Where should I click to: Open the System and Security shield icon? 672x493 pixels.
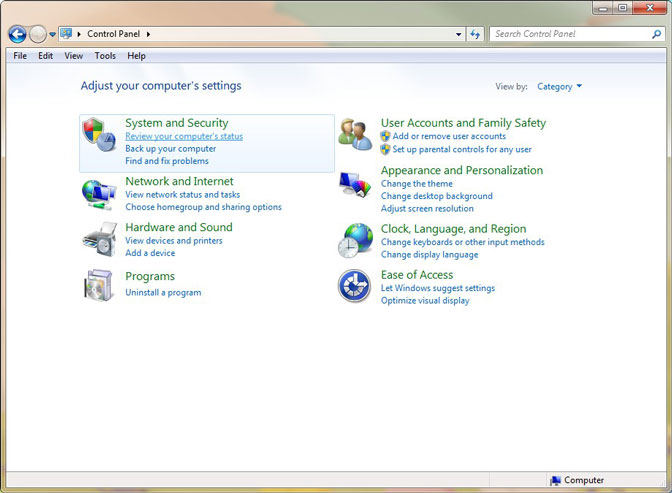[x=99, y=134]
